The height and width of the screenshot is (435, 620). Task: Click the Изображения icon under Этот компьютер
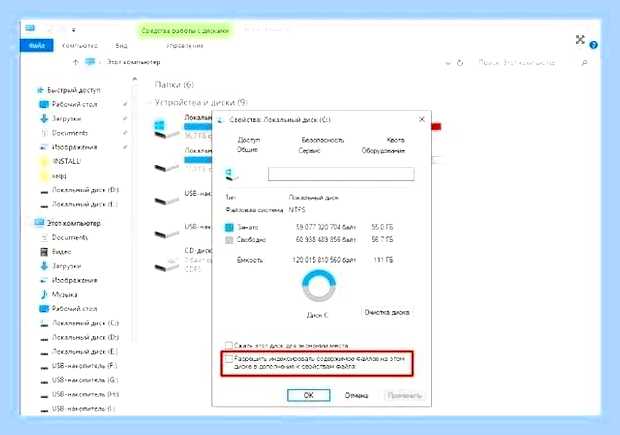tap(44, 280)
